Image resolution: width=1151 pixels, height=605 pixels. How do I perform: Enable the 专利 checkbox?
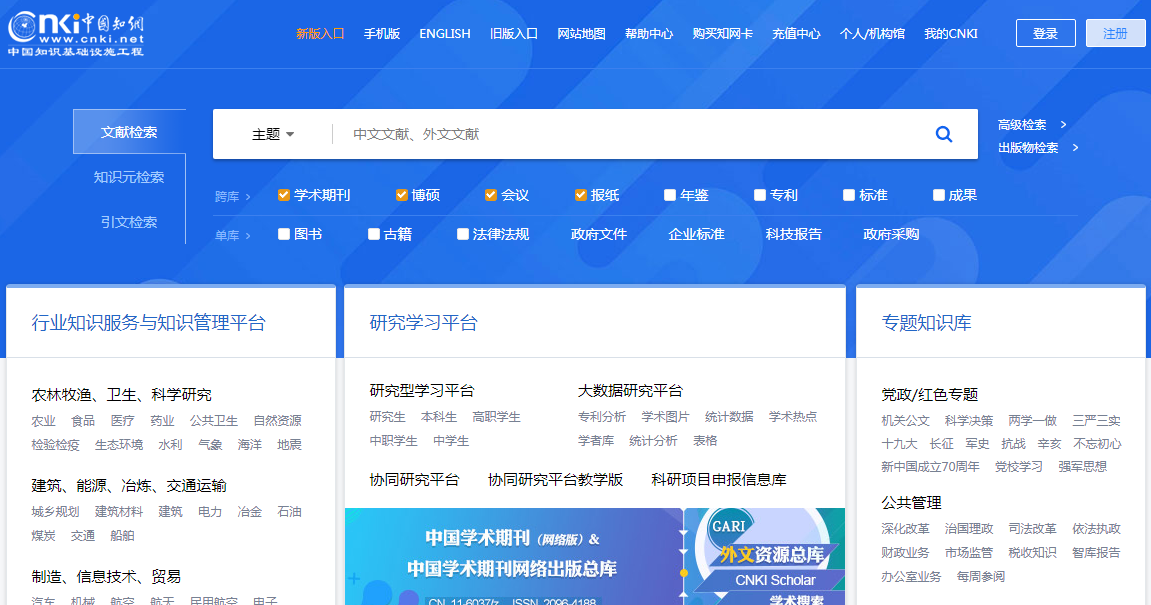(760, 195)
